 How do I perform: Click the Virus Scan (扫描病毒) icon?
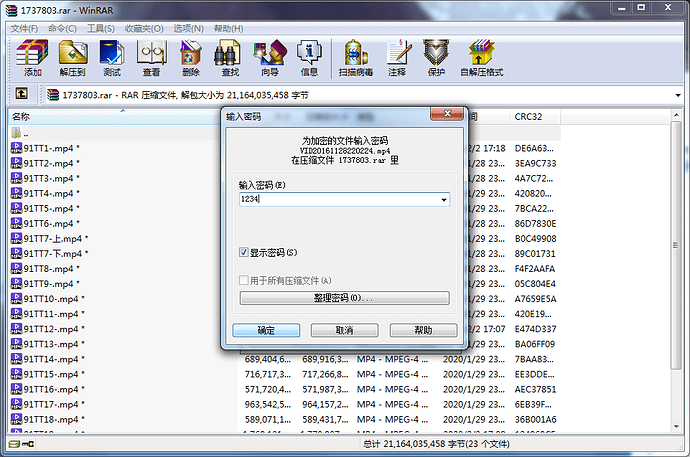[356, 58]
